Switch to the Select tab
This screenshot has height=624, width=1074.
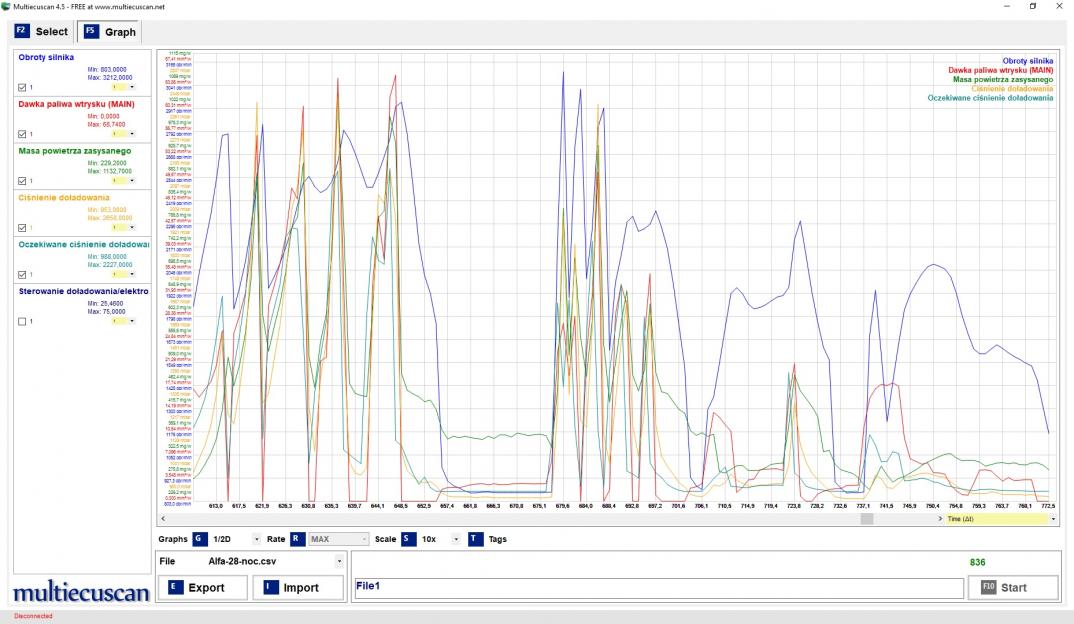click(52, 32)
